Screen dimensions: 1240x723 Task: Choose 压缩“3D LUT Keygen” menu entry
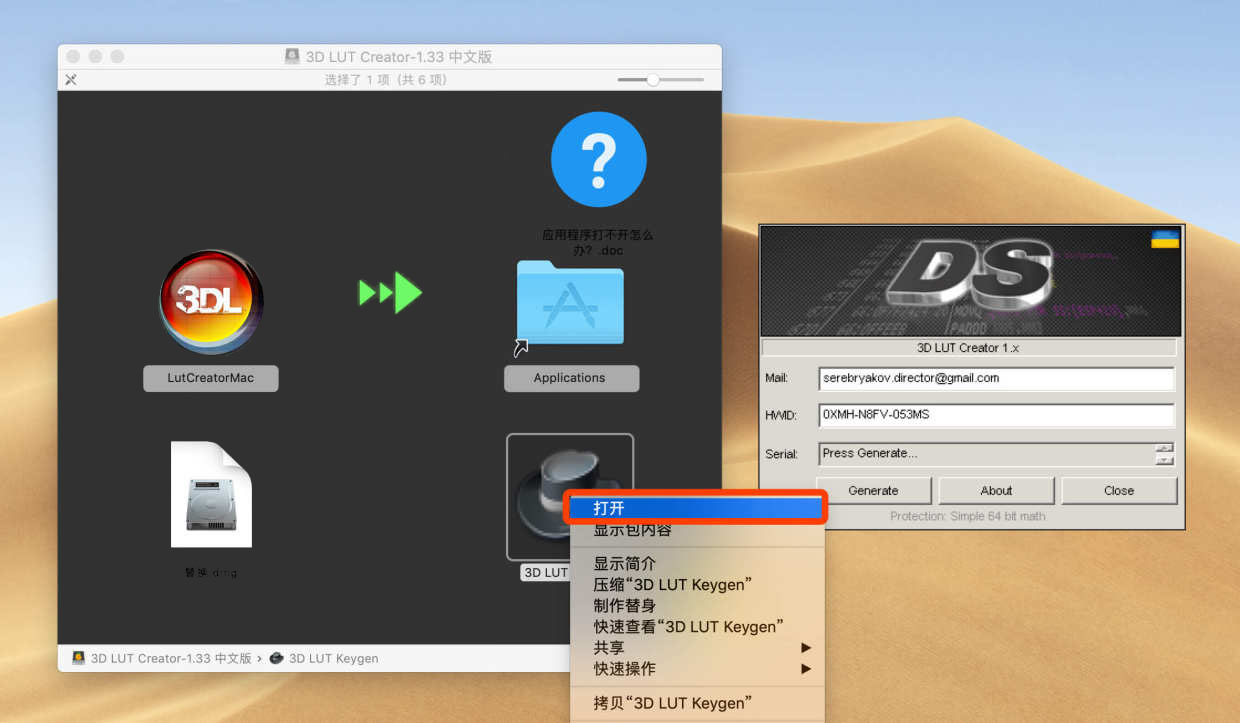697,585
